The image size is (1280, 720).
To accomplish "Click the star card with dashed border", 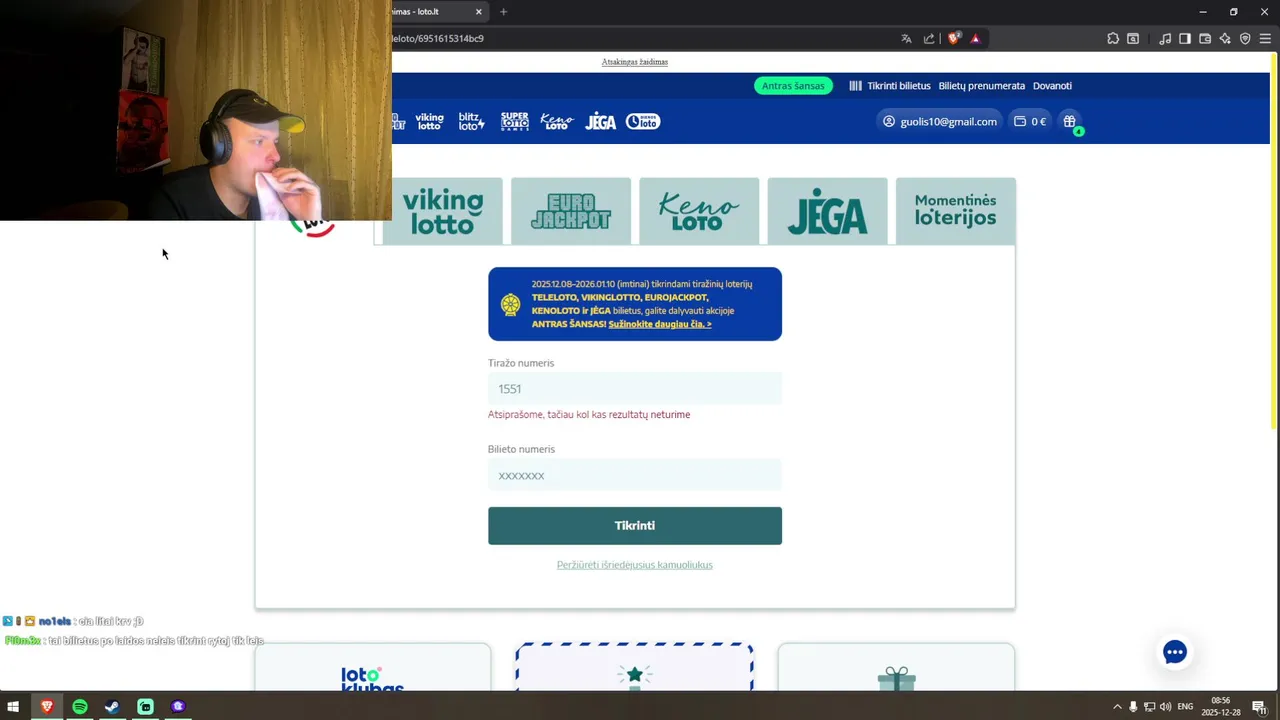I will [635, 667].
